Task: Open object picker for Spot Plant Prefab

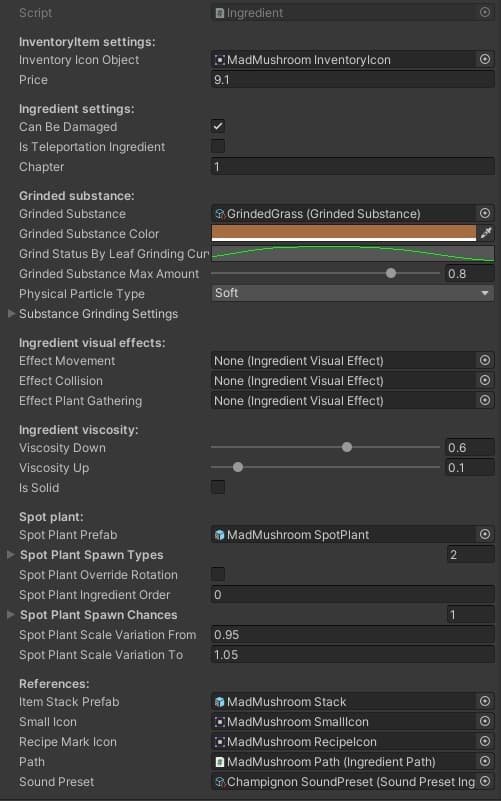Action: click(485, 534)
